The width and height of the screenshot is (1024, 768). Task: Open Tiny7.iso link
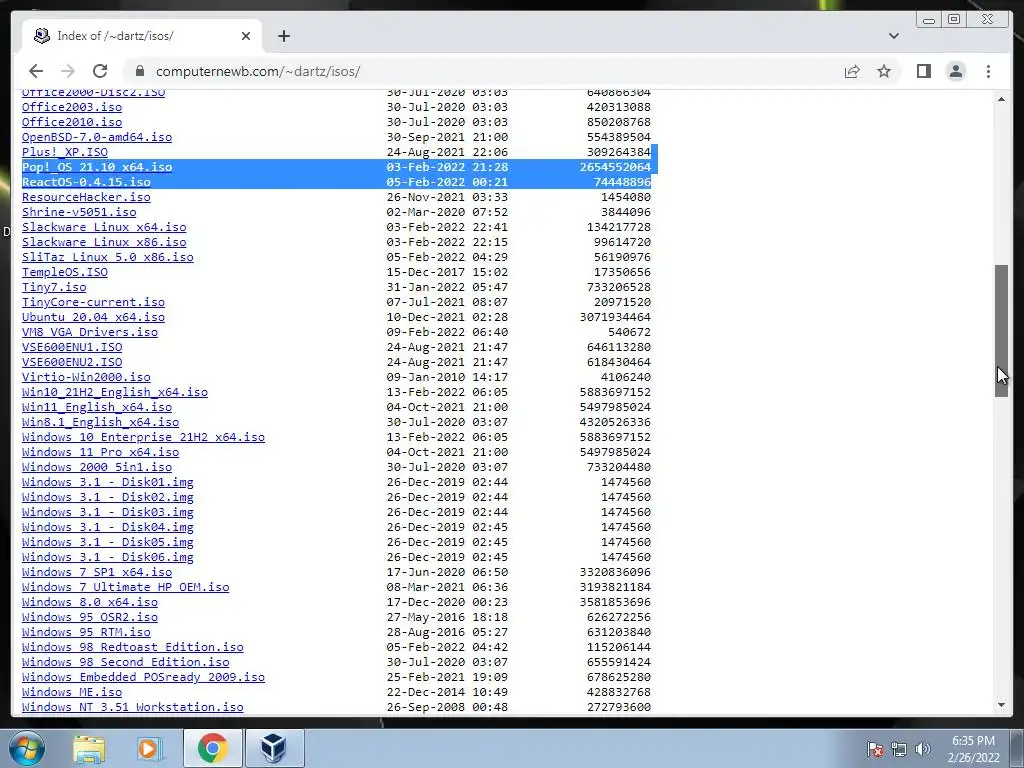click(54, 287)
